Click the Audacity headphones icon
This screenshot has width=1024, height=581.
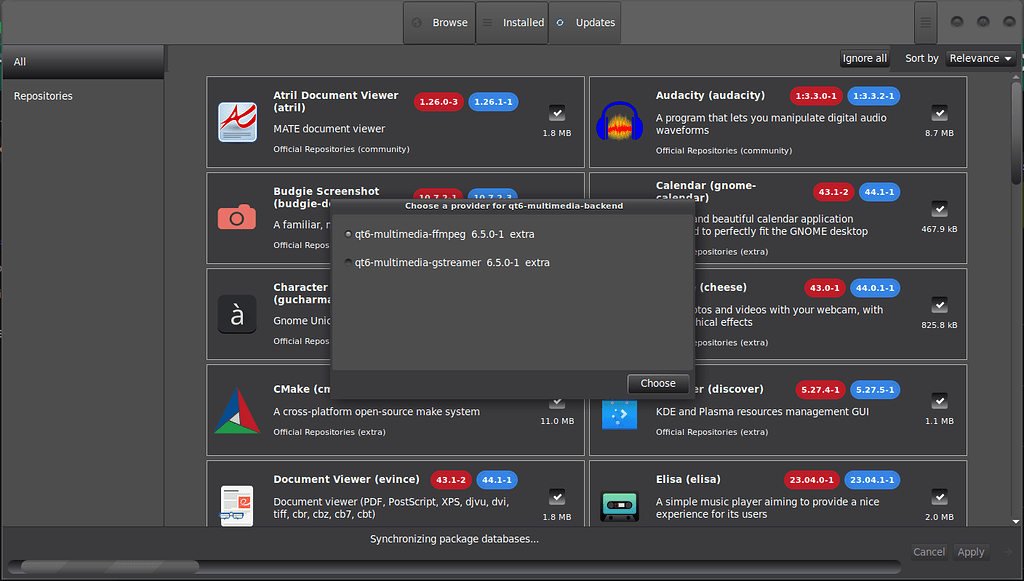click(620, 122)
